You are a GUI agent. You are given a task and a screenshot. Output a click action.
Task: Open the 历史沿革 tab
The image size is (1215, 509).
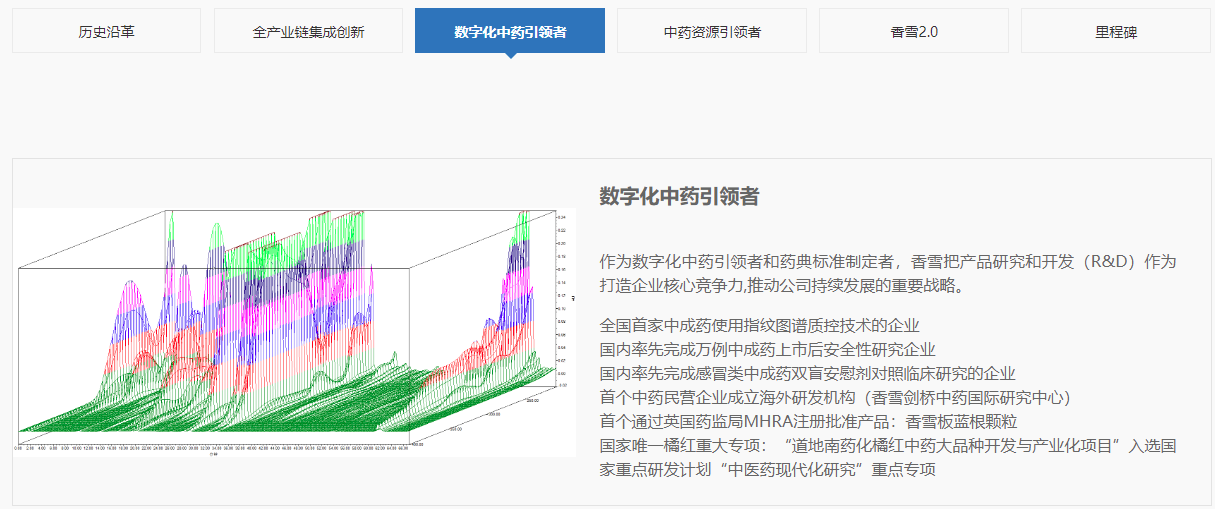point(106,31)
